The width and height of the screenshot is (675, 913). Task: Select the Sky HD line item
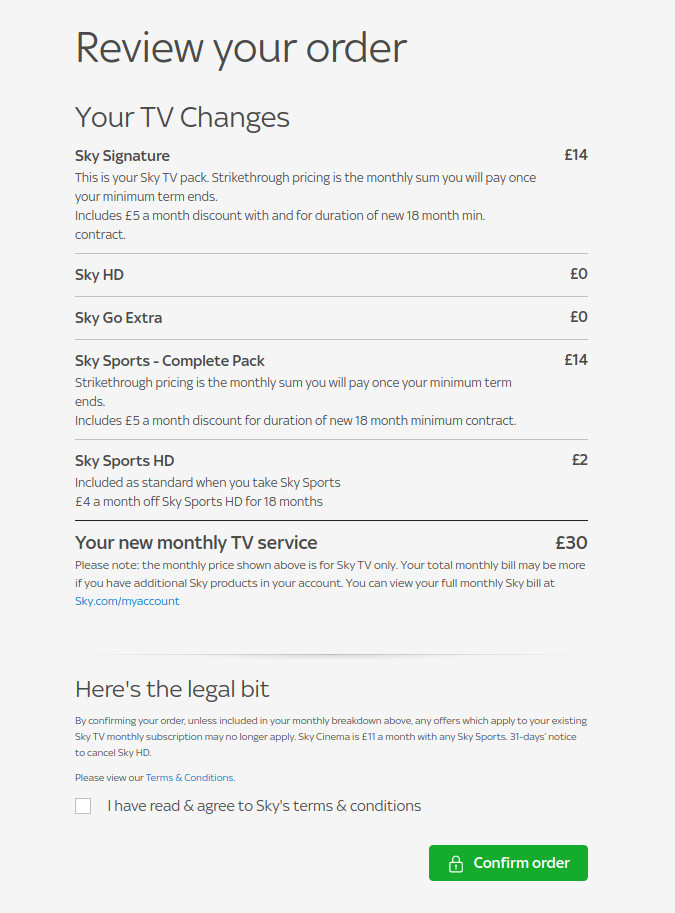[99, 274]
